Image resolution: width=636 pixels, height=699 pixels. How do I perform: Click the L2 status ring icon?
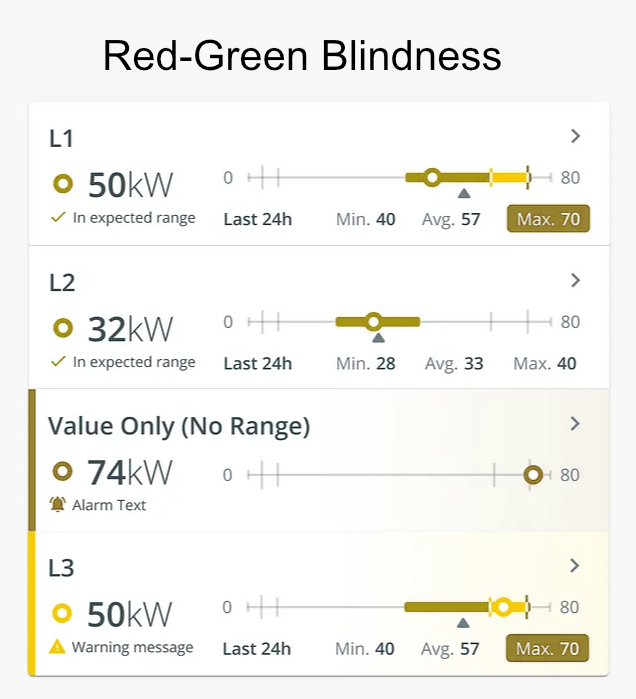click(x=63, y=328)
